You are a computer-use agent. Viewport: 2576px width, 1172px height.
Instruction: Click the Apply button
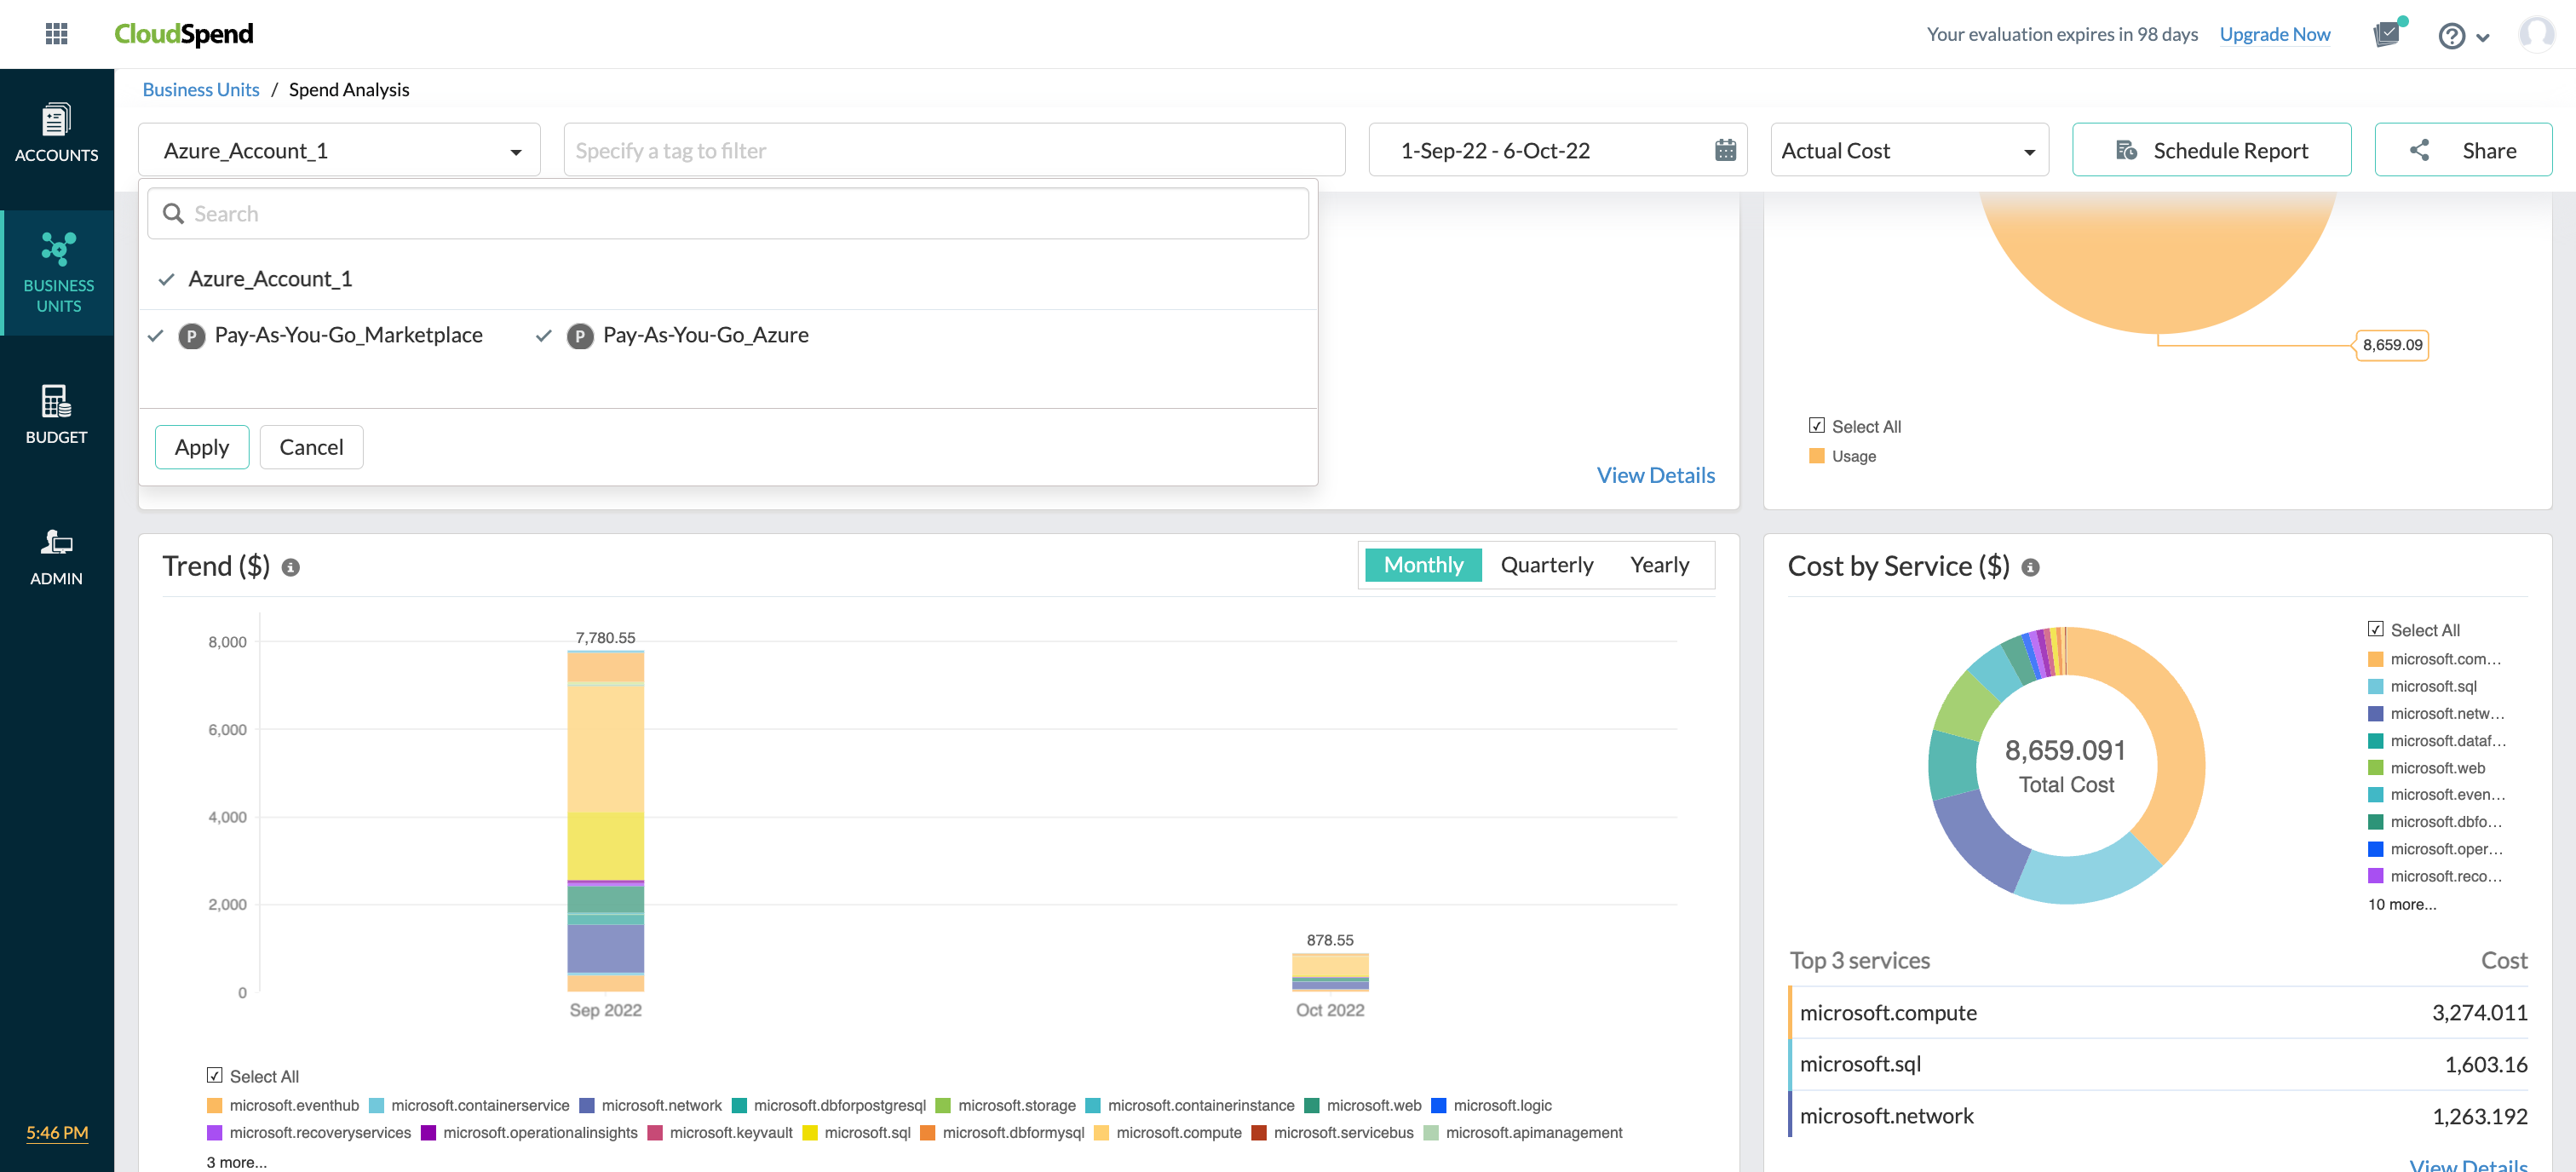202,447
